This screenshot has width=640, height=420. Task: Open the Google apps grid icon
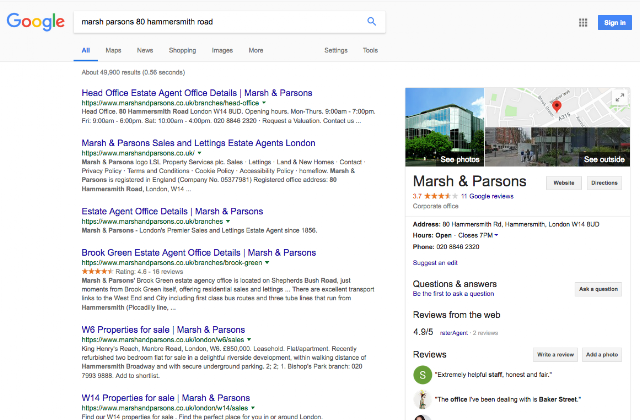coord(583,22)
